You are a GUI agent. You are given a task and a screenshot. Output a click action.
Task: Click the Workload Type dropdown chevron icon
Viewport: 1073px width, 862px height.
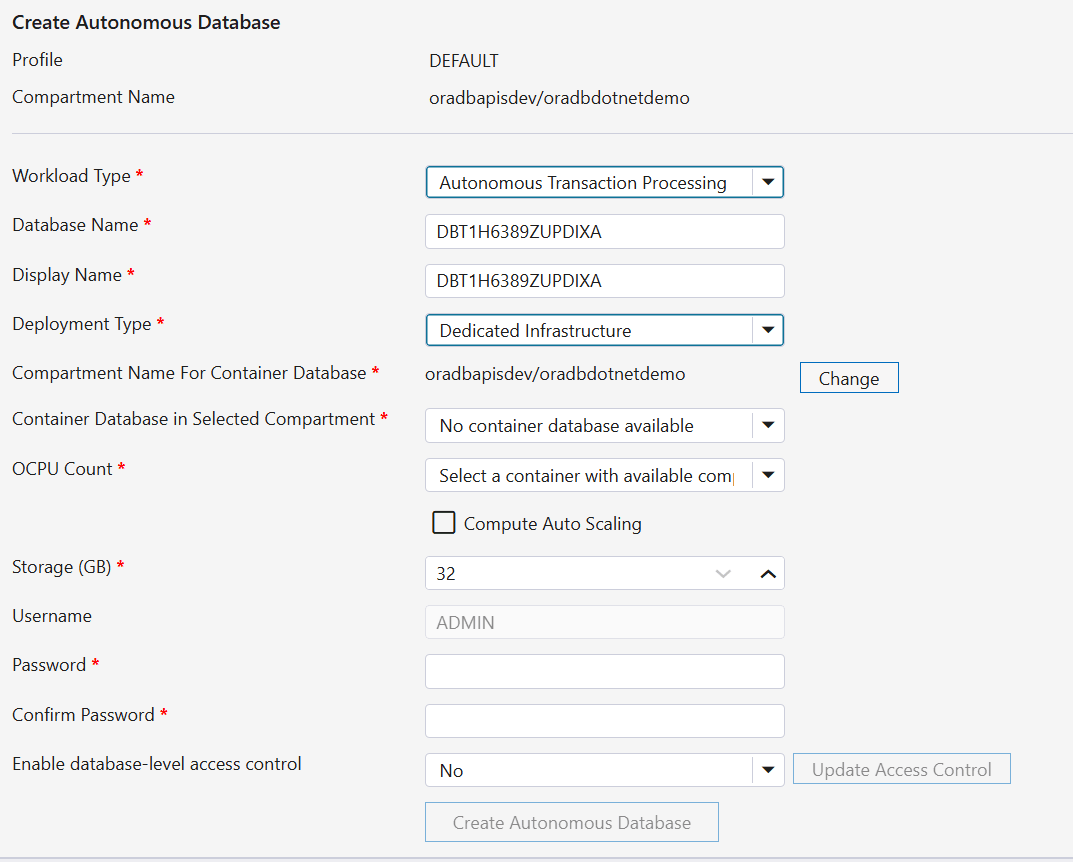768,182
